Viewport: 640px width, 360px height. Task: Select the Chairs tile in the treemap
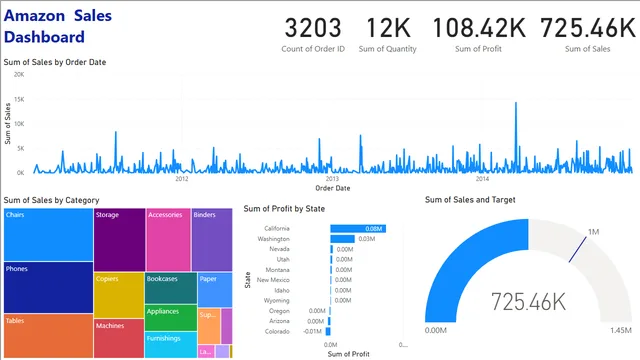pos(49,235)
